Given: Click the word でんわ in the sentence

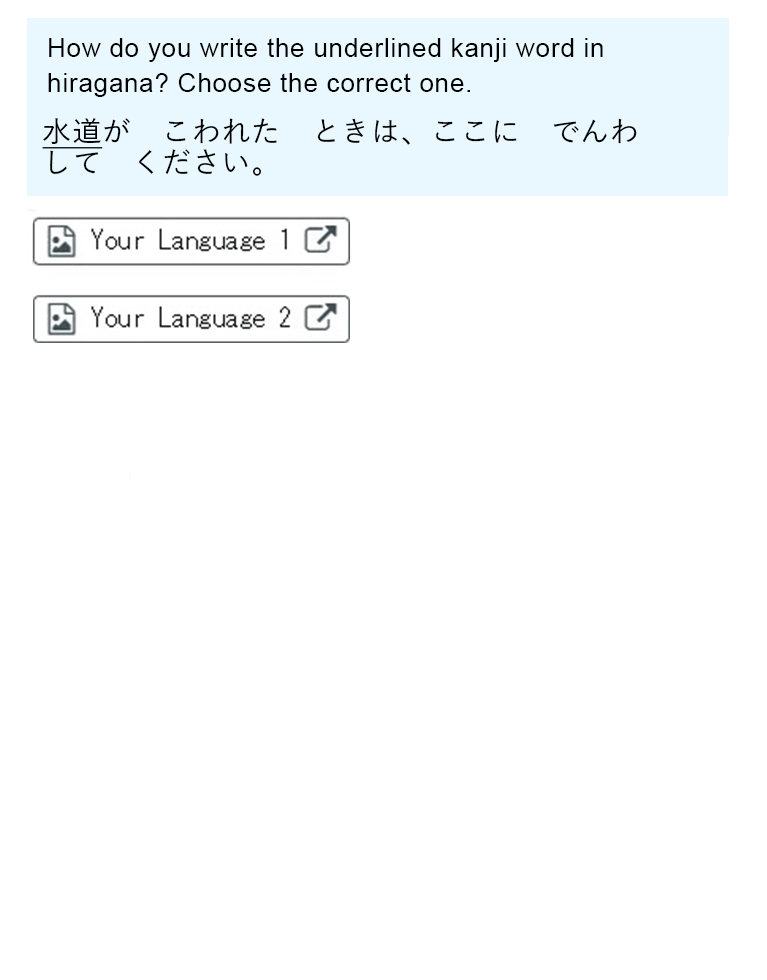Looking at the screenshot, I should (596, 132).
